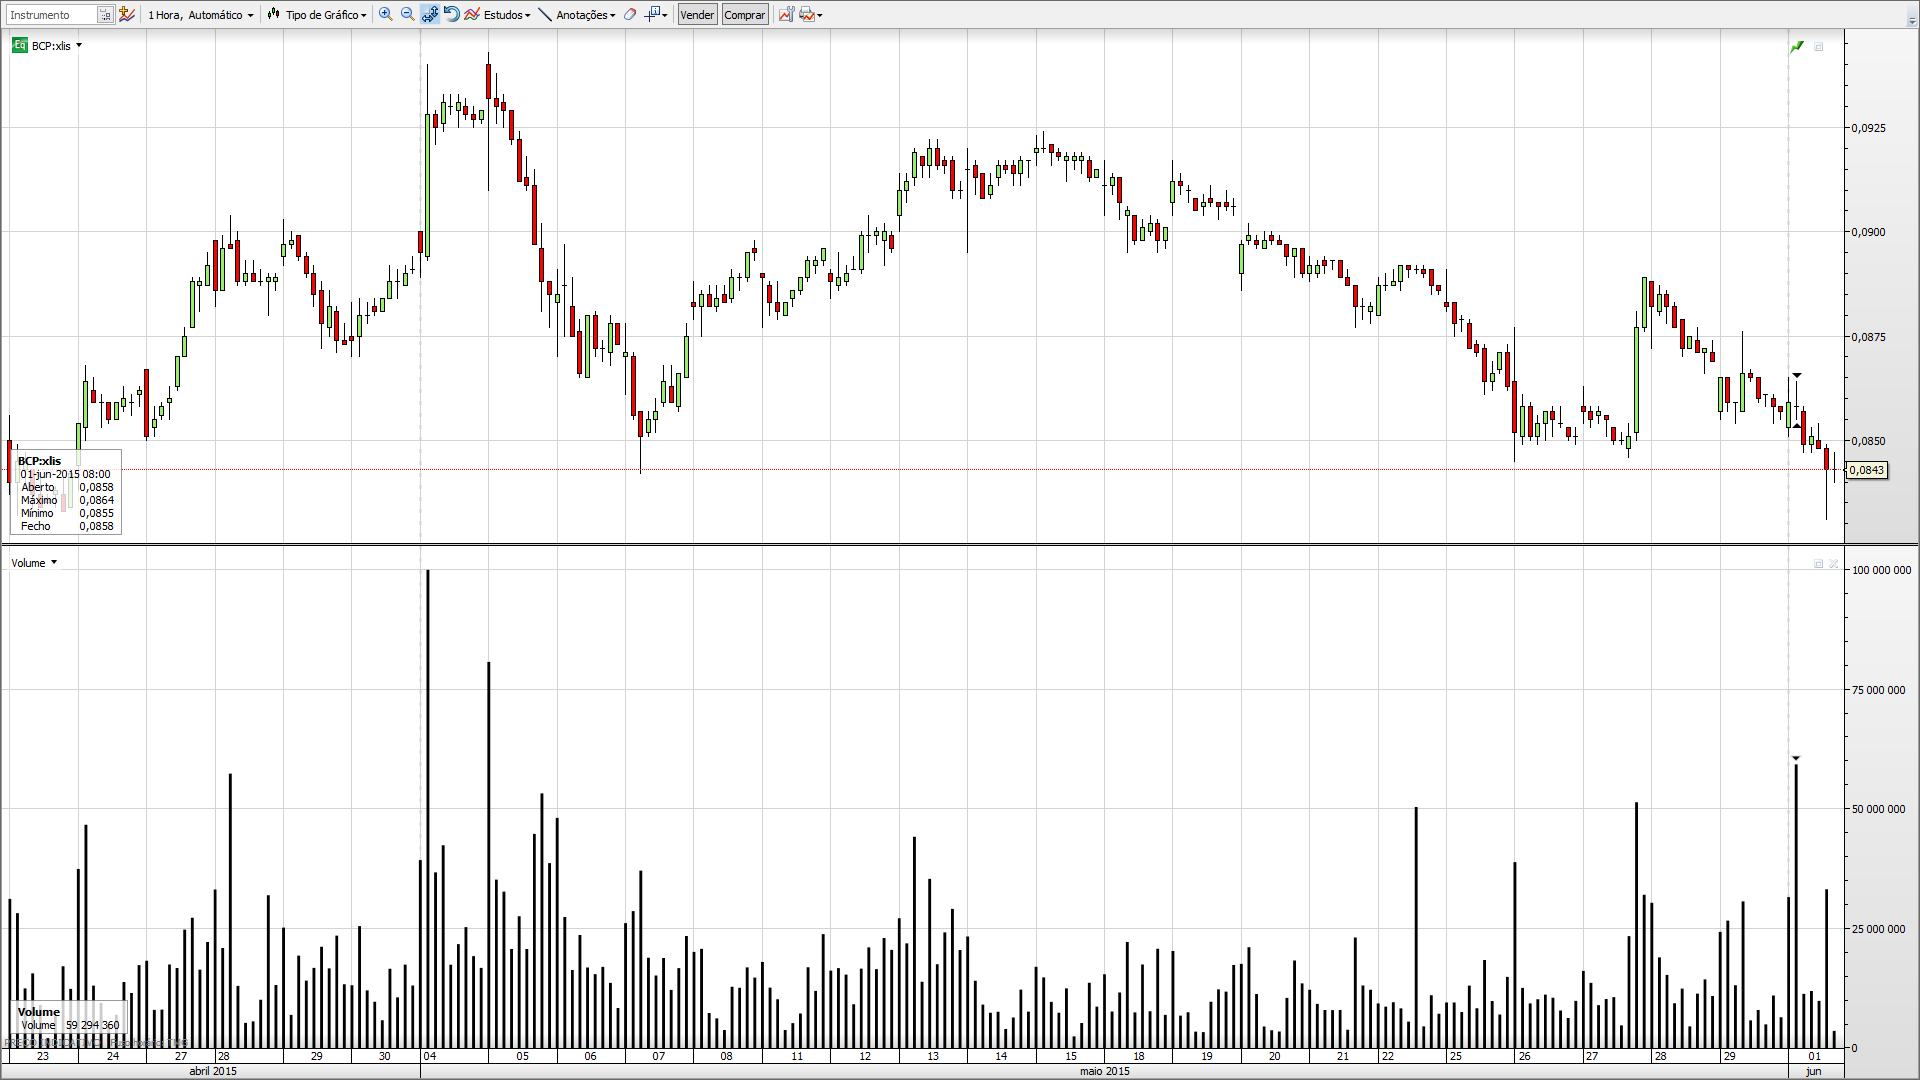The image size is (1920, 1080).
Task: Click the Comprar button
Action: tap(744, 14)
